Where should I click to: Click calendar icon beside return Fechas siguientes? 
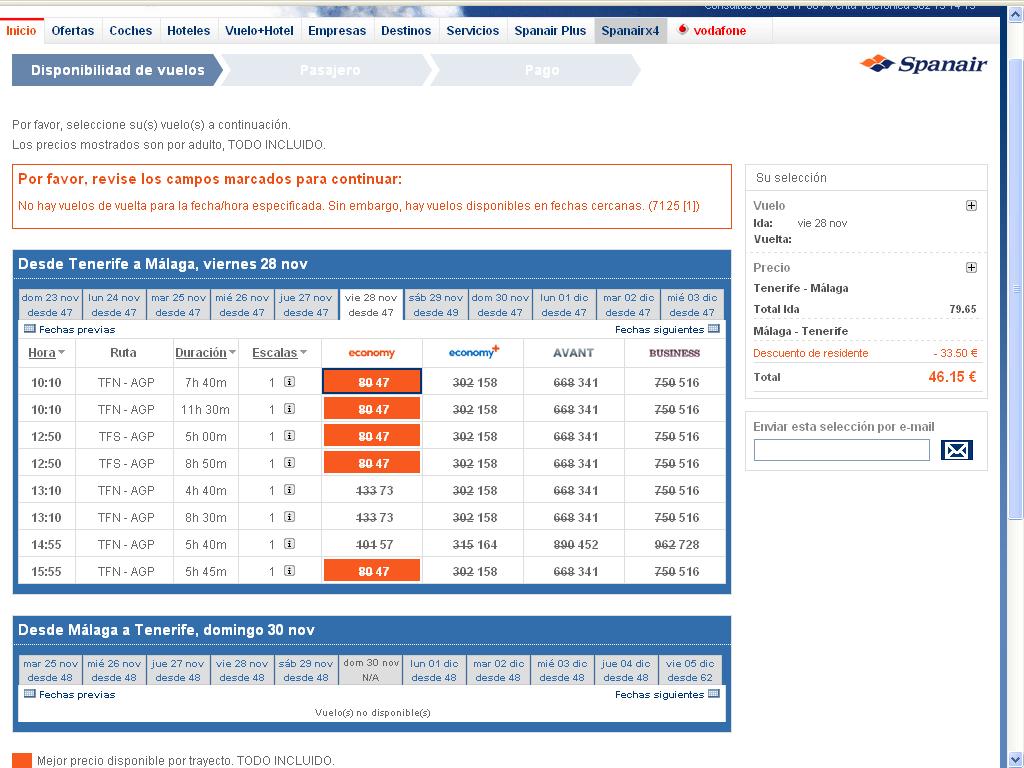tap(713, 694)
